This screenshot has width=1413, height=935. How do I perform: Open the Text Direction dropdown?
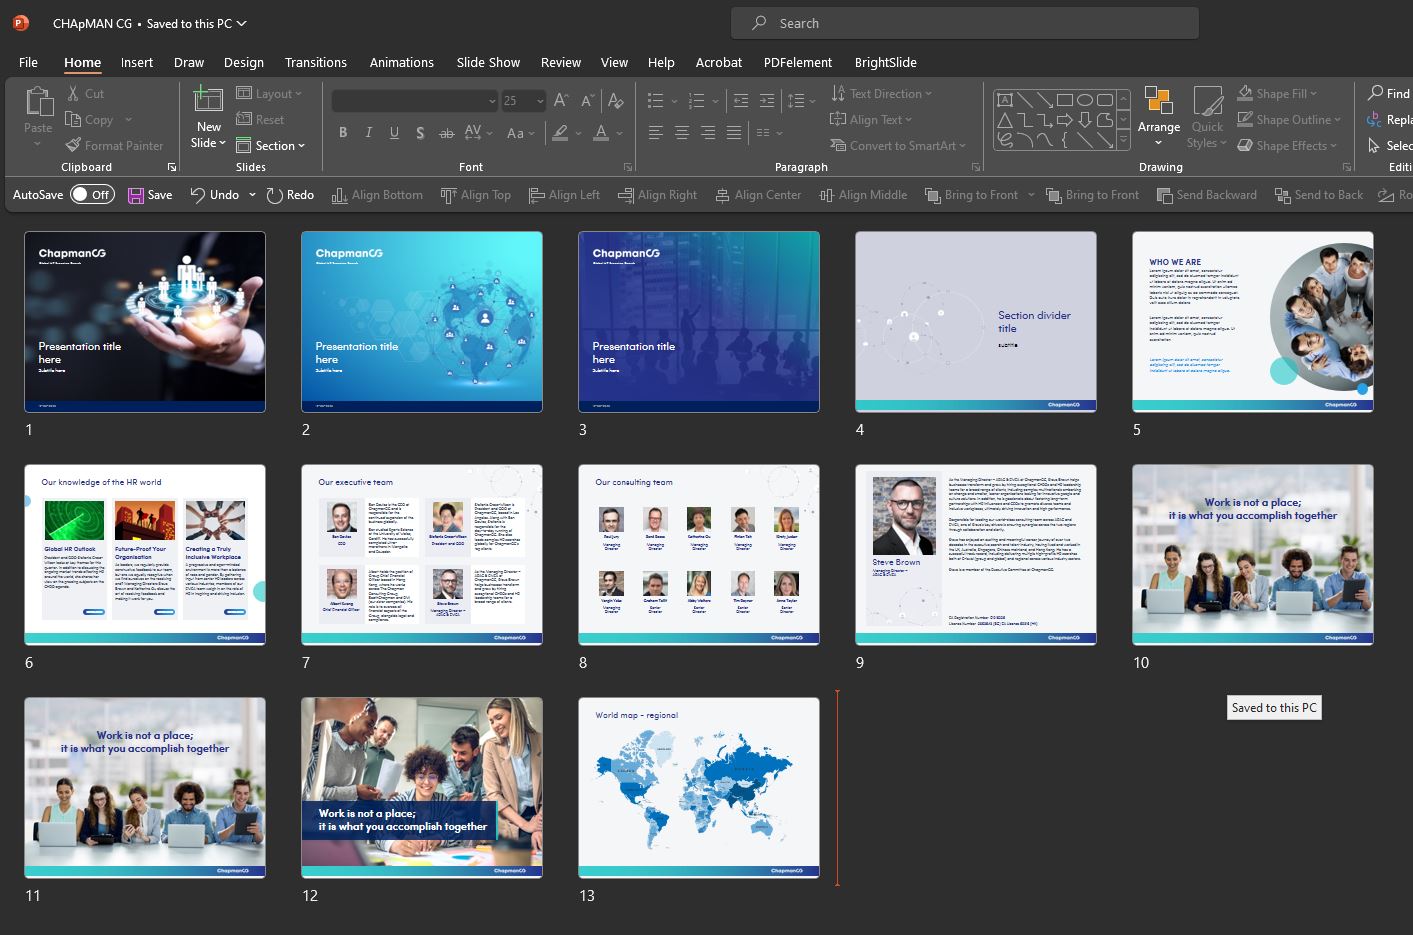(881, 93)
